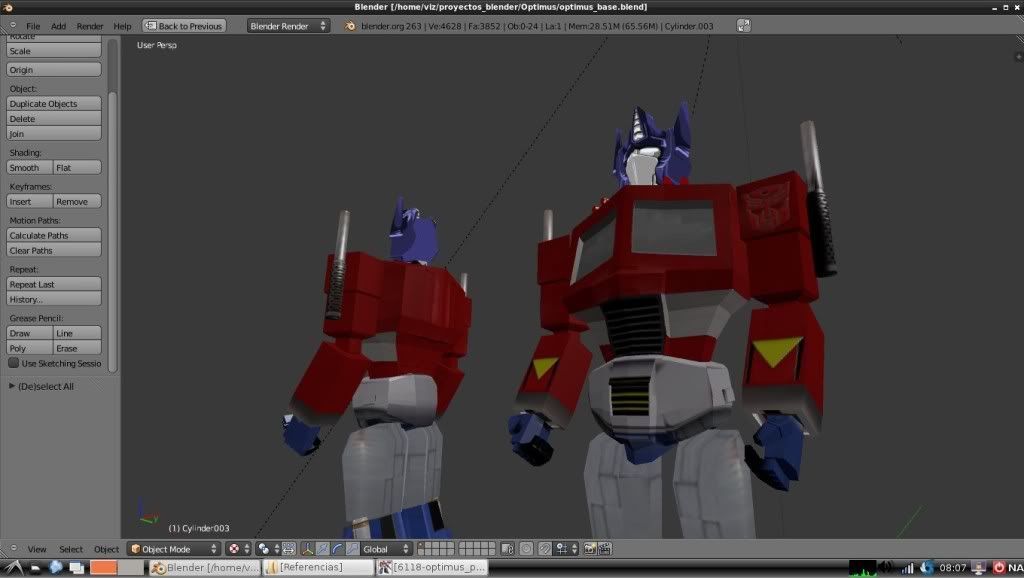
Task: Click the Blender logo icon in info header
Action: (350, 26)
